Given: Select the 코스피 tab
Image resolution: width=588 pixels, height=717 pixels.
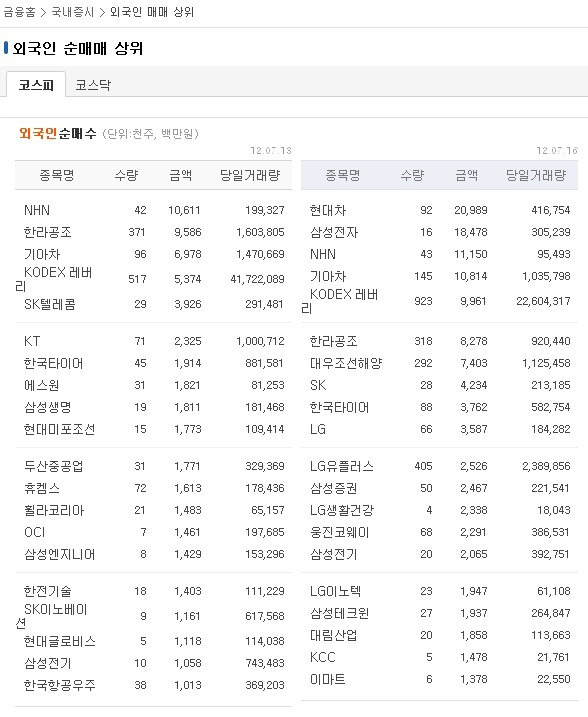Looking at the screenshot, I should (36, 85).
